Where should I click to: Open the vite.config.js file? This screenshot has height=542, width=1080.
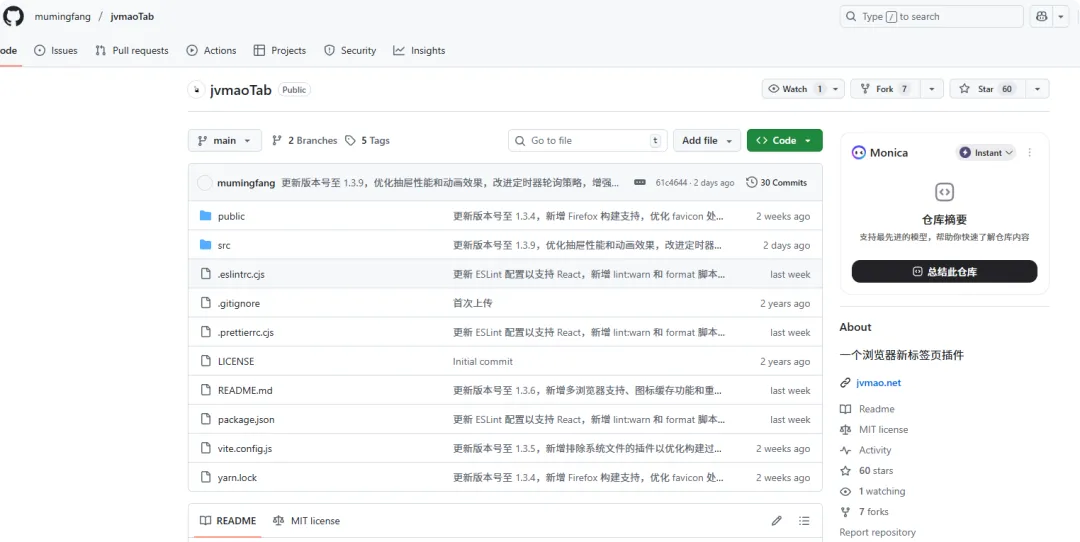pos(245,448)
